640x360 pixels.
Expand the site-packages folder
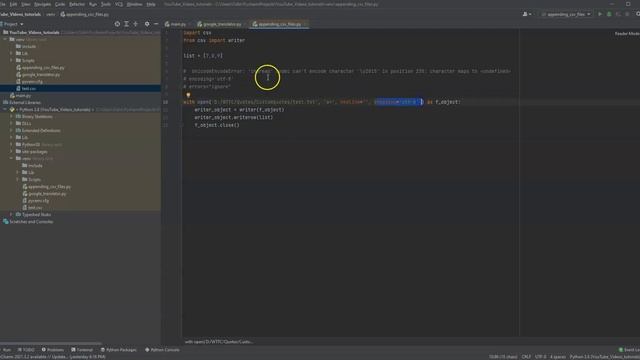pos(11,151)
